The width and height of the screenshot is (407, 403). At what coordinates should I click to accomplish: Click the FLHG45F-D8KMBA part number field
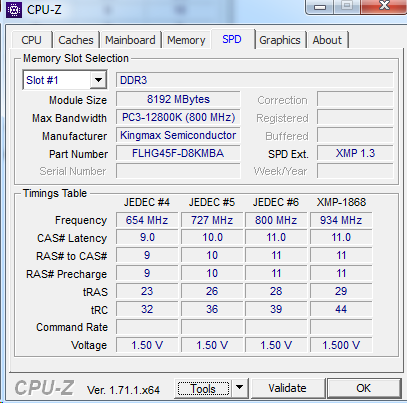(x=178, y=153)
